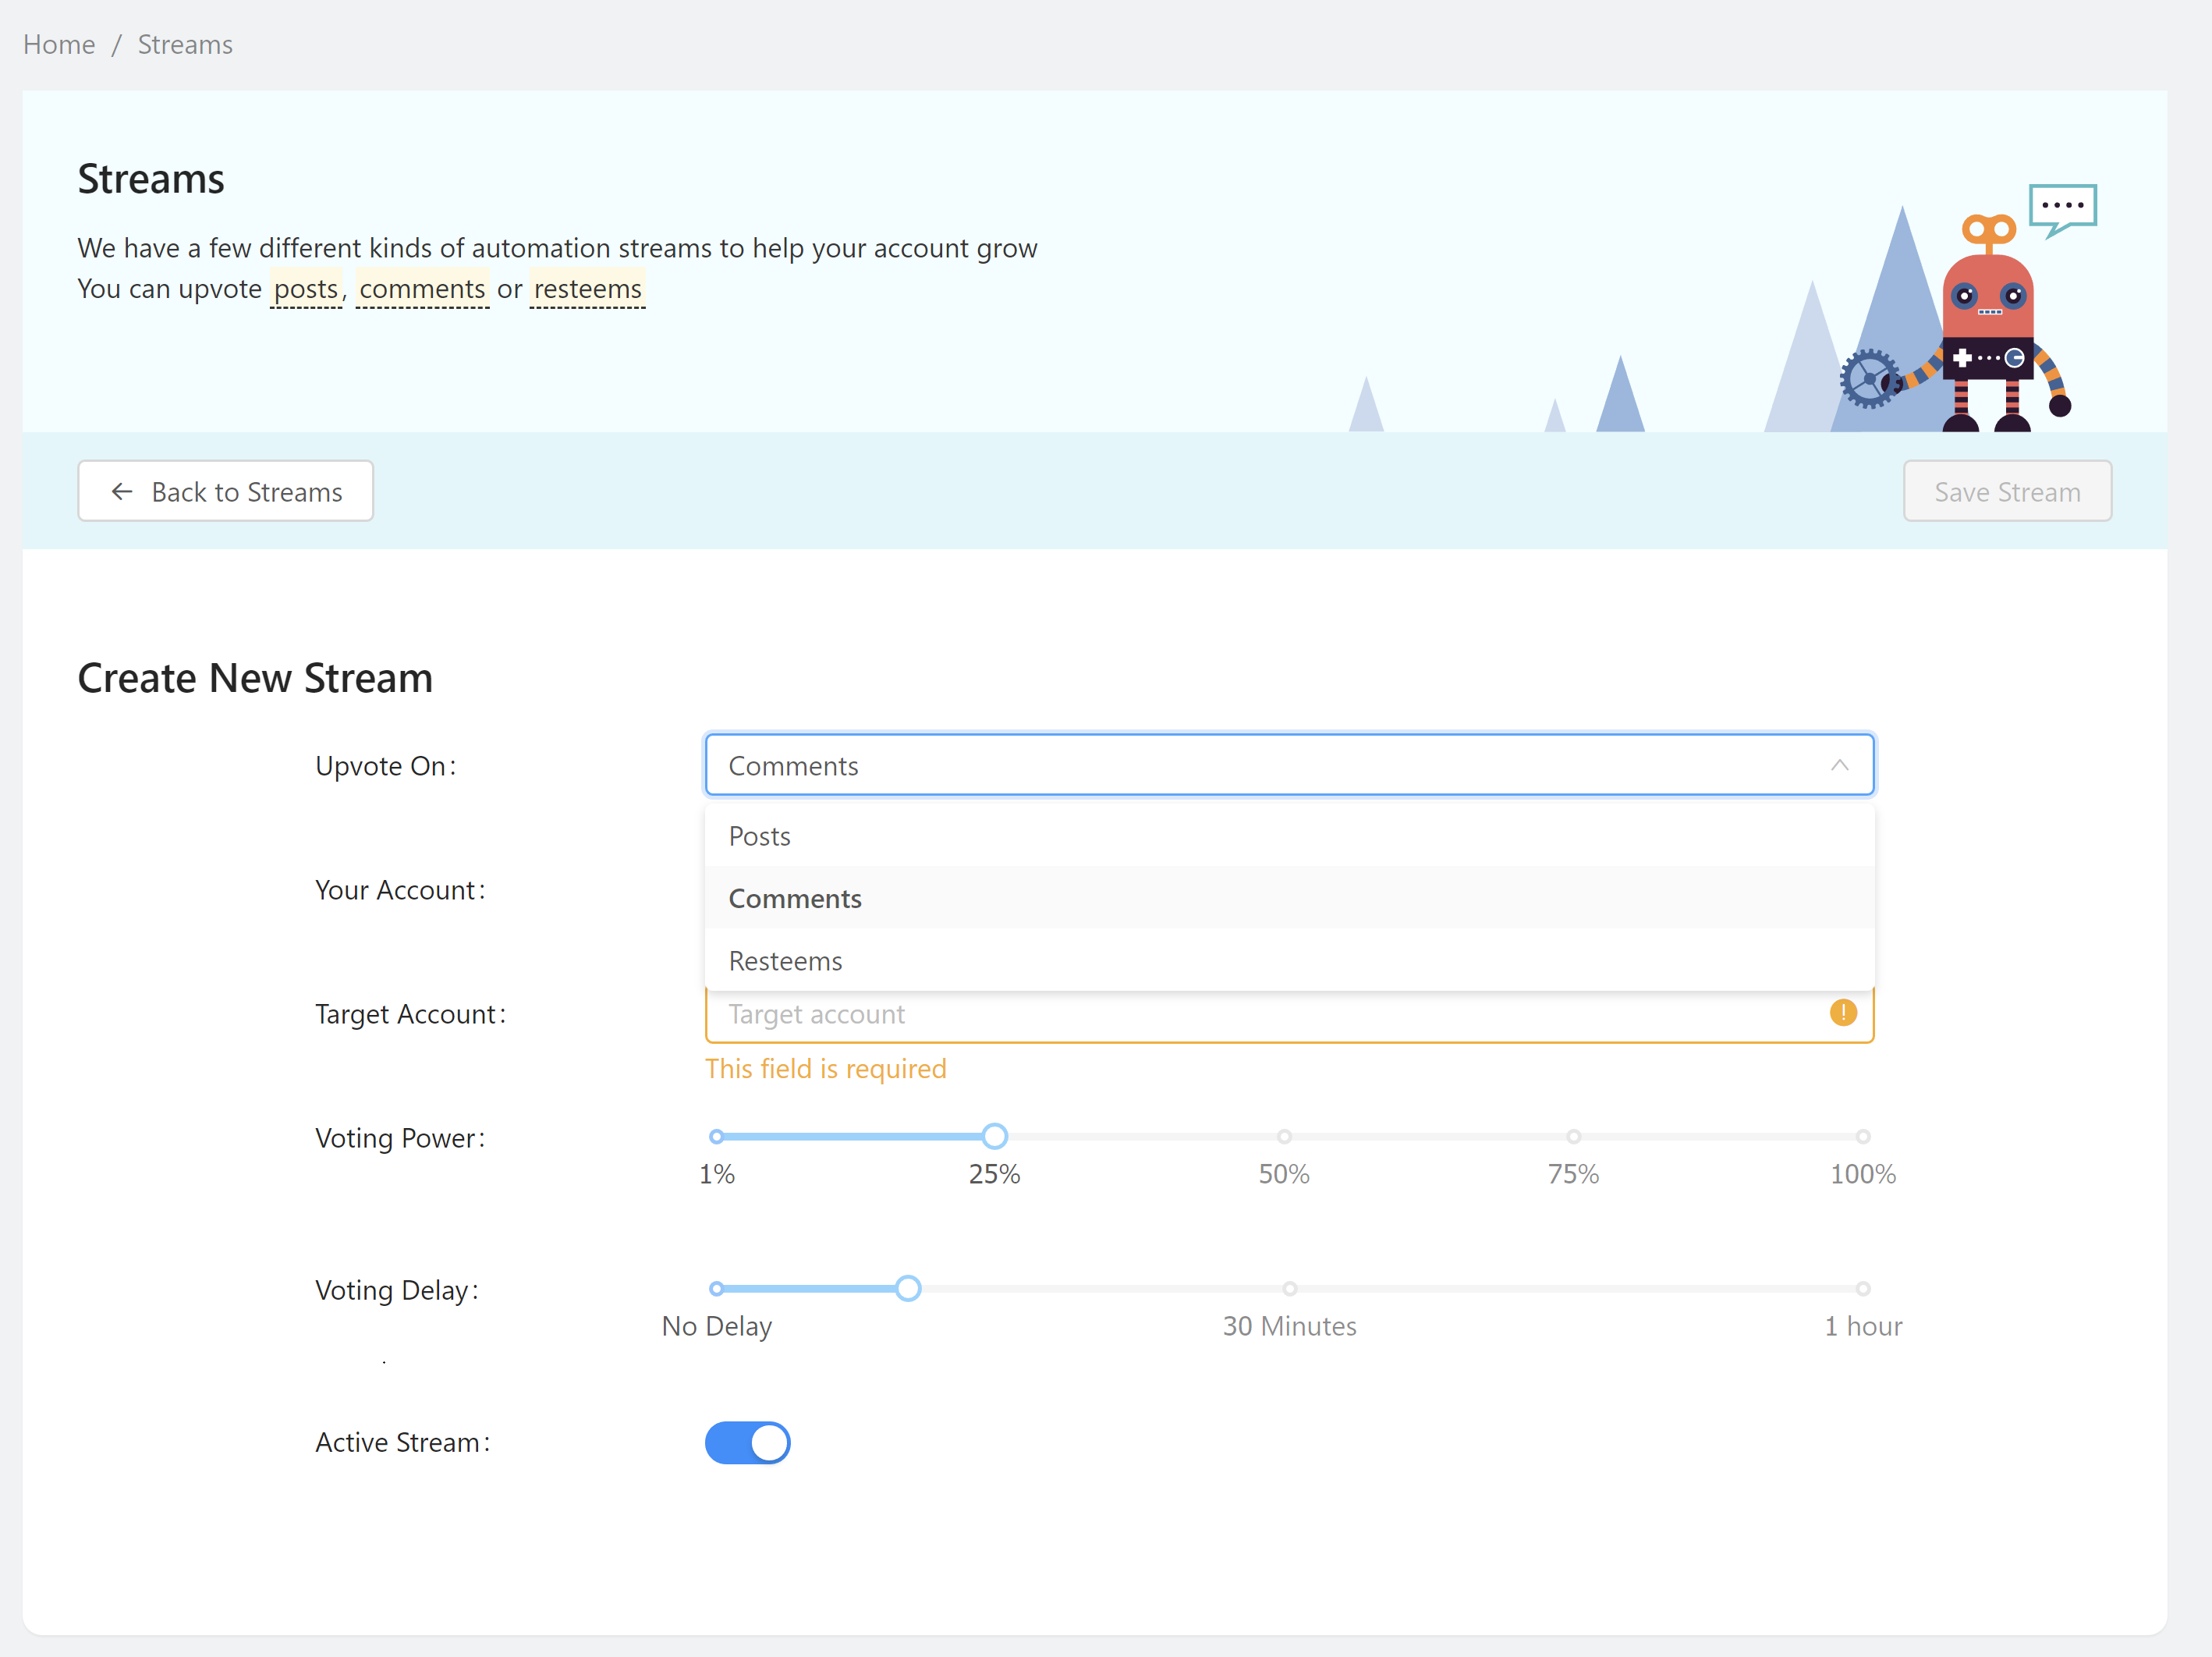Screen dimensions: 2212x1657
Task: Open the Upvote On combo box
Action: (1270, 765)
